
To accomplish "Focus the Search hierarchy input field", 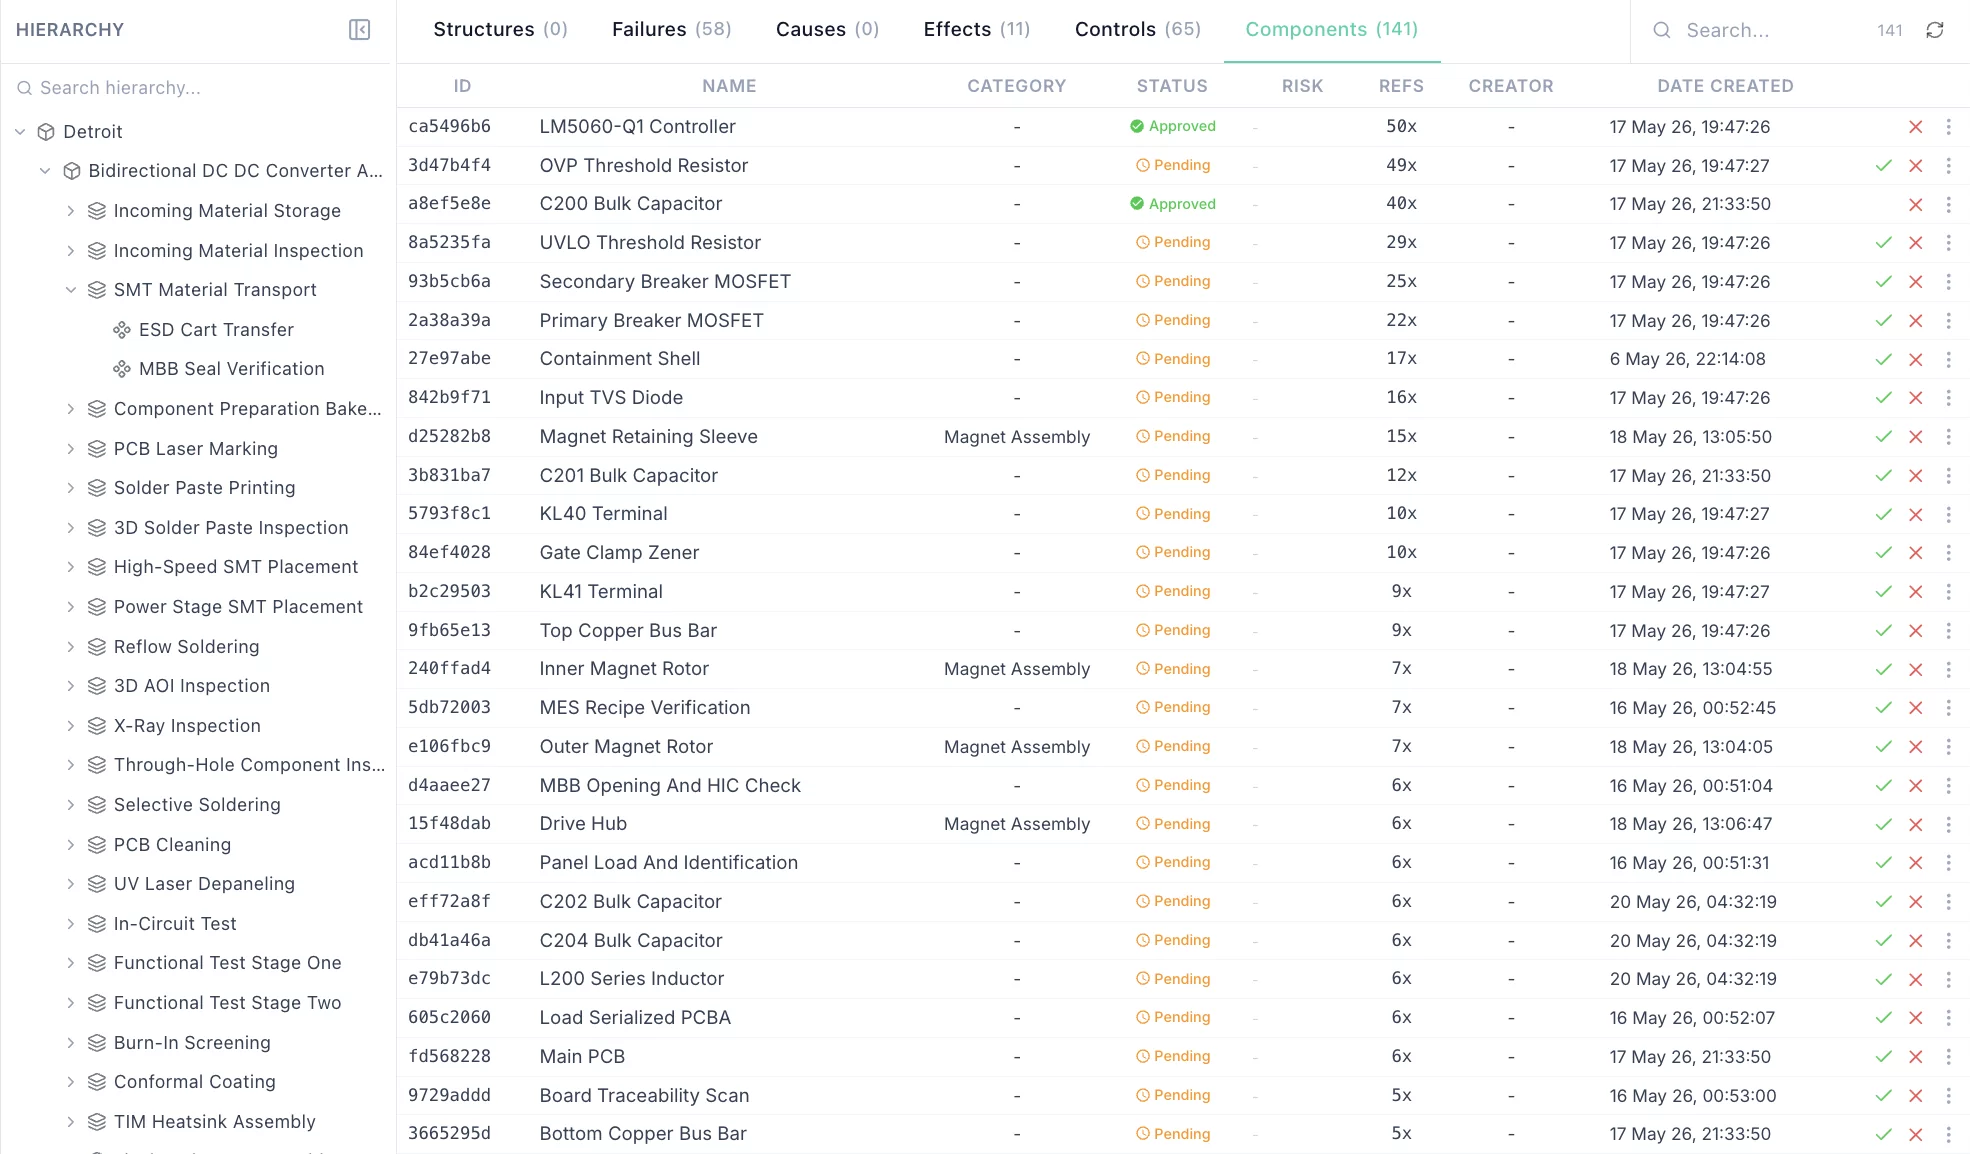I will pyautogui.click(x=196, y=88).
